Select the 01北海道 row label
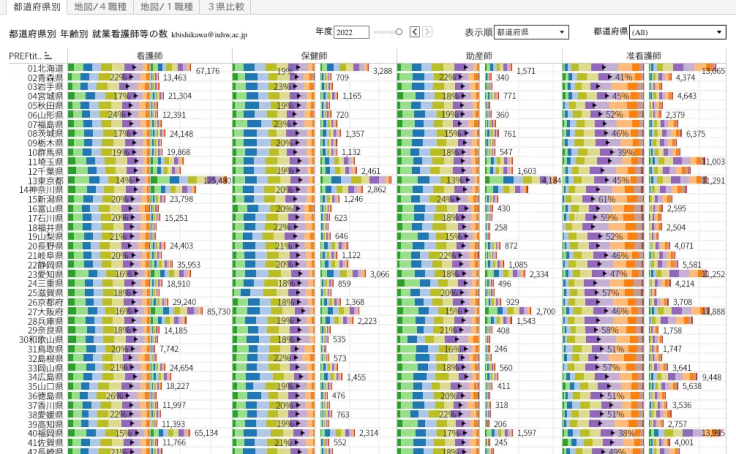The height and width of the screenshot is (454, 736). [45, 68]
